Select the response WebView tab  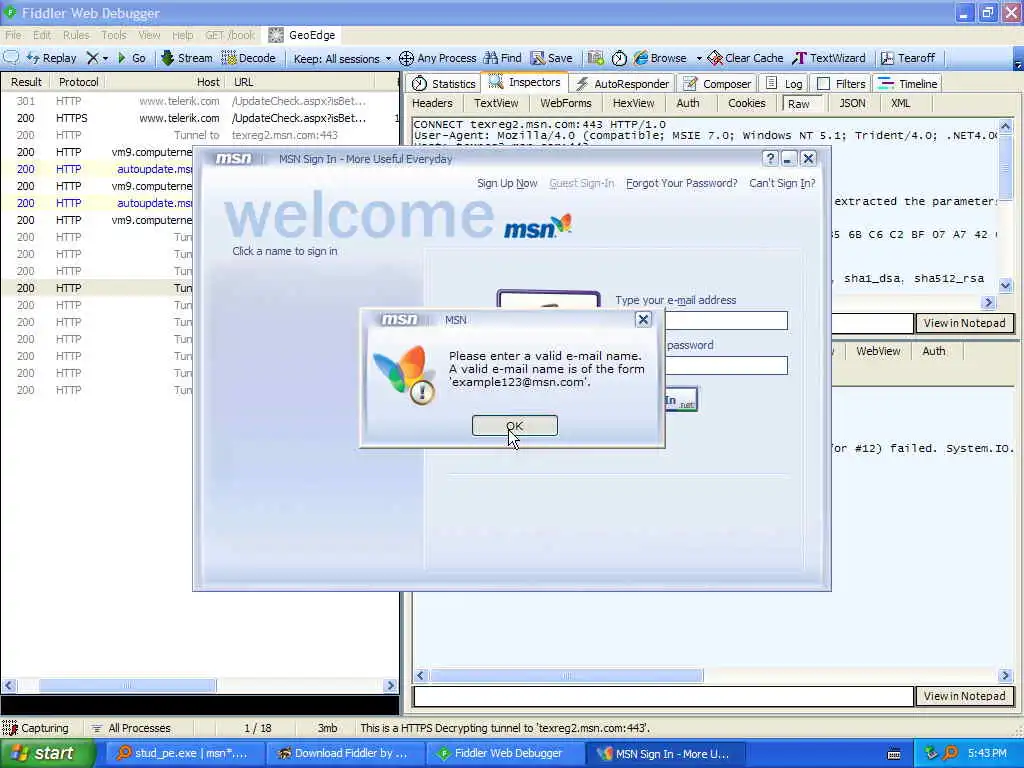click(x=878, y=351)
